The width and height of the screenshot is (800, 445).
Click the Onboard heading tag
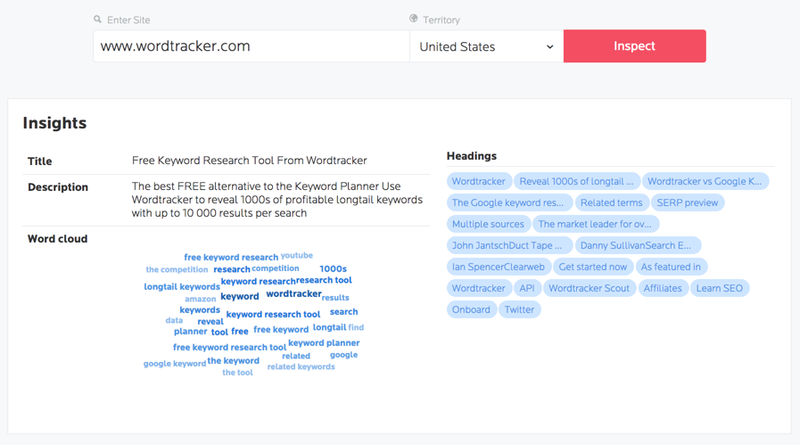[x=471, y=310]
